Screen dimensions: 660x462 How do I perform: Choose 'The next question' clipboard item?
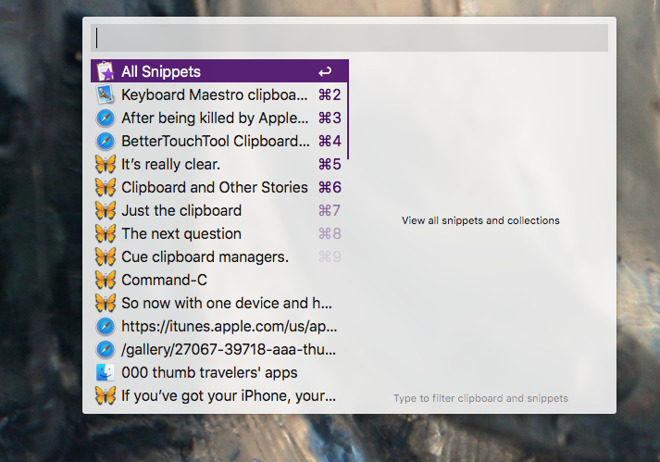click(x=181, y=233)
